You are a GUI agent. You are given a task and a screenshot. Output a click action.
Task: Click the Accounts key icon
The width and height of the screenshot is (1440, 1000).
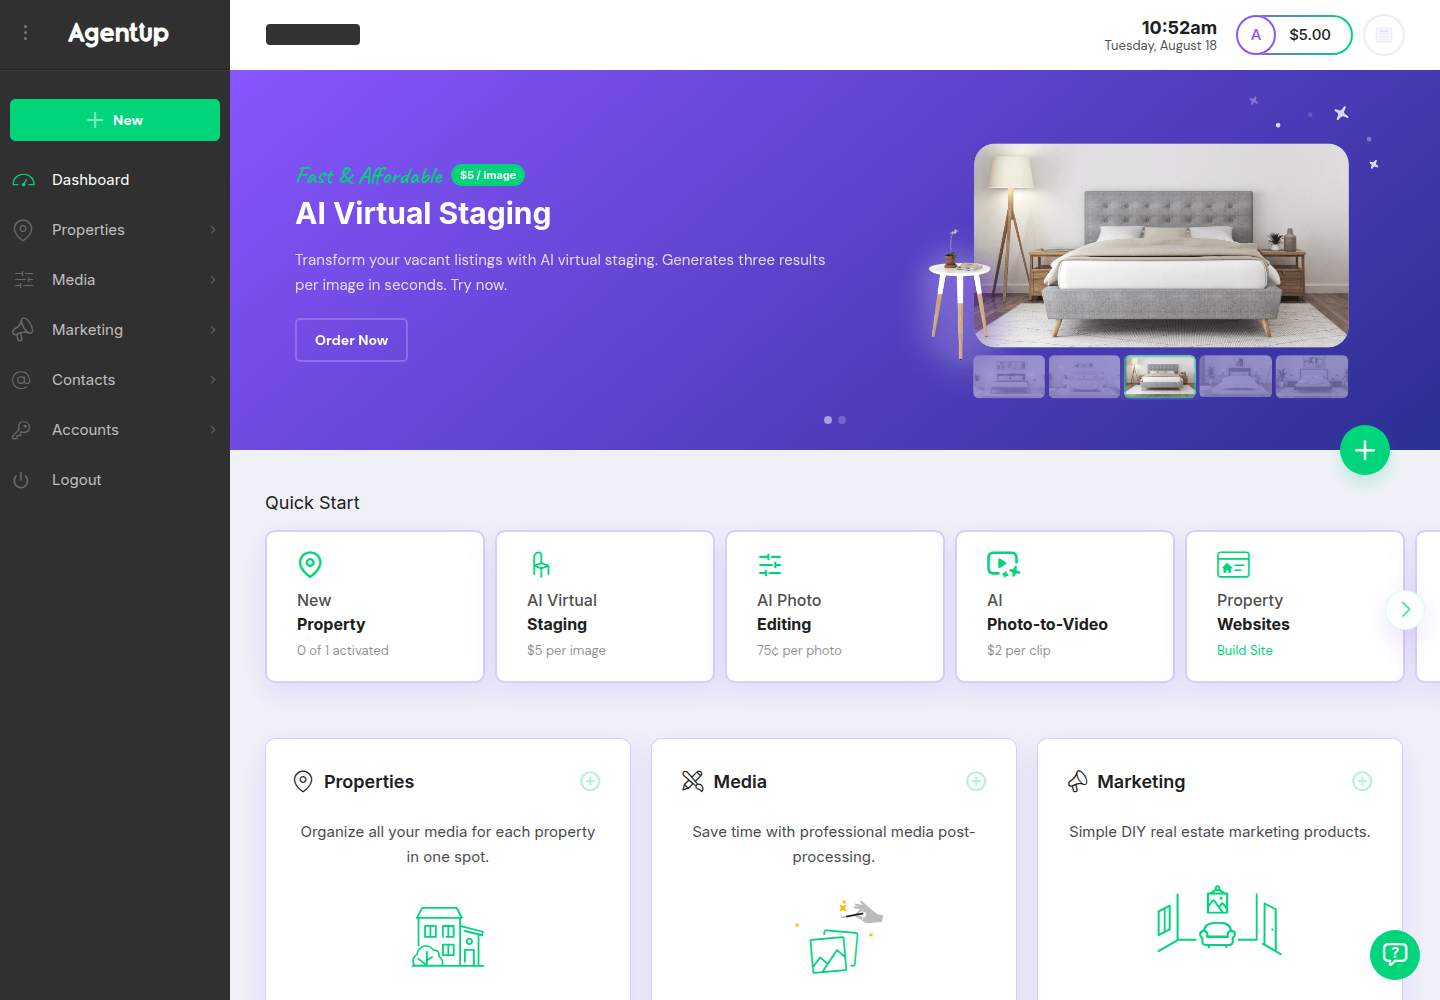[x=22, y=430]
